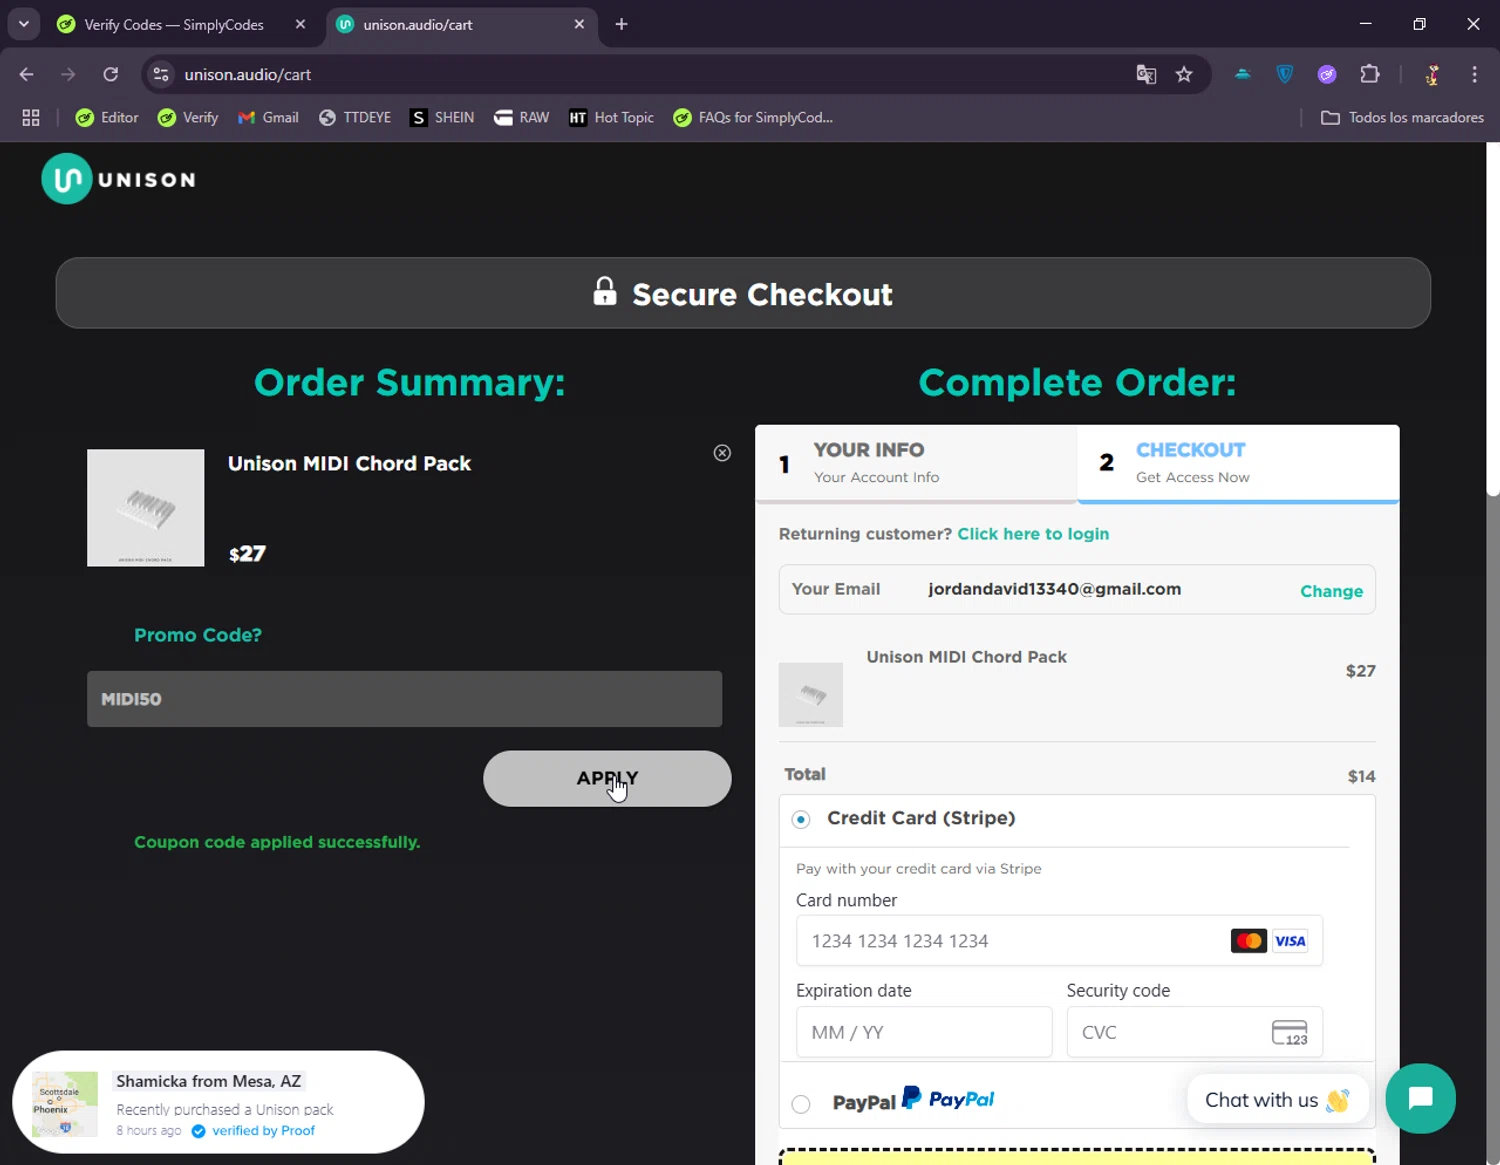Click the checkout panel product thumbnail
Viewport: 1500px width, 1165px height.
coord(811,694)
